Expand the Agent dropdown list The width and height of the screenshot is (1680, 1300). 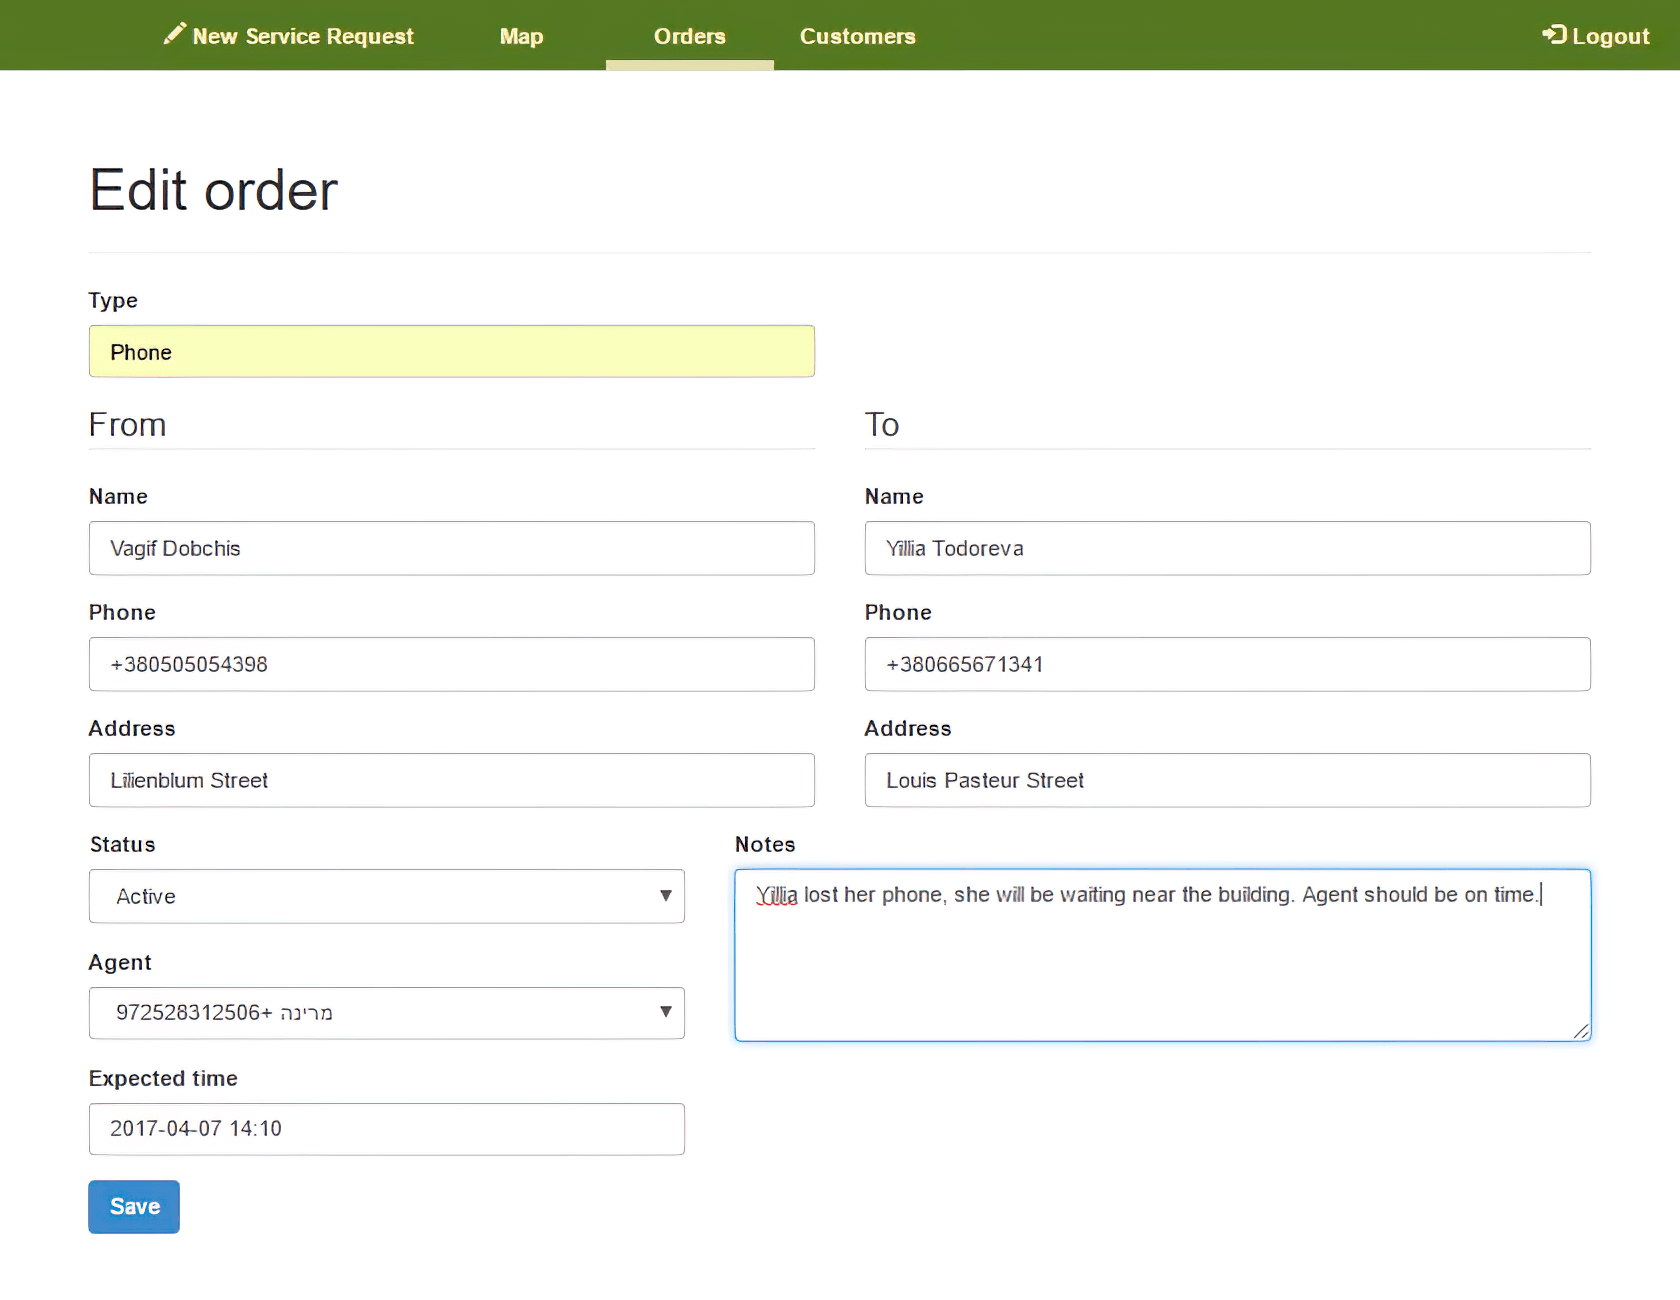pos(386,1013)
